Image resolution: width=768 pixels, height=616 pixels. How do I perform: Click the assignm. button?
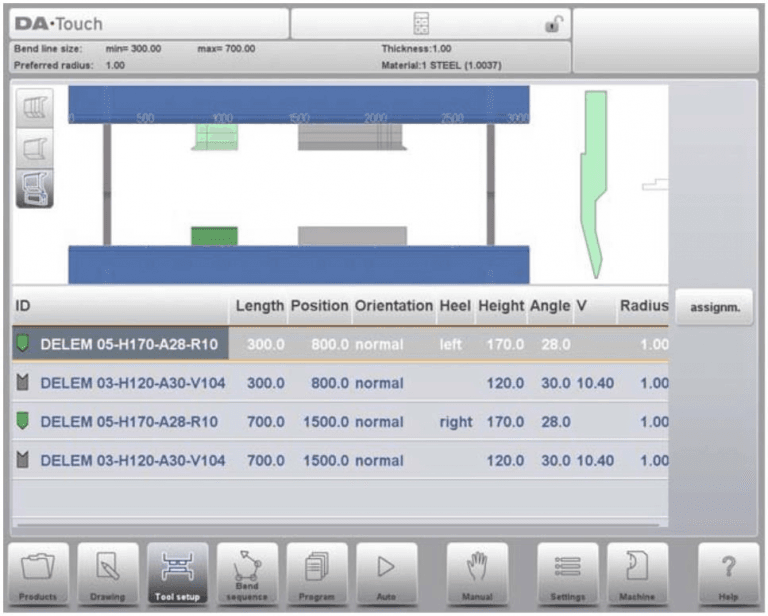(714, 307)
